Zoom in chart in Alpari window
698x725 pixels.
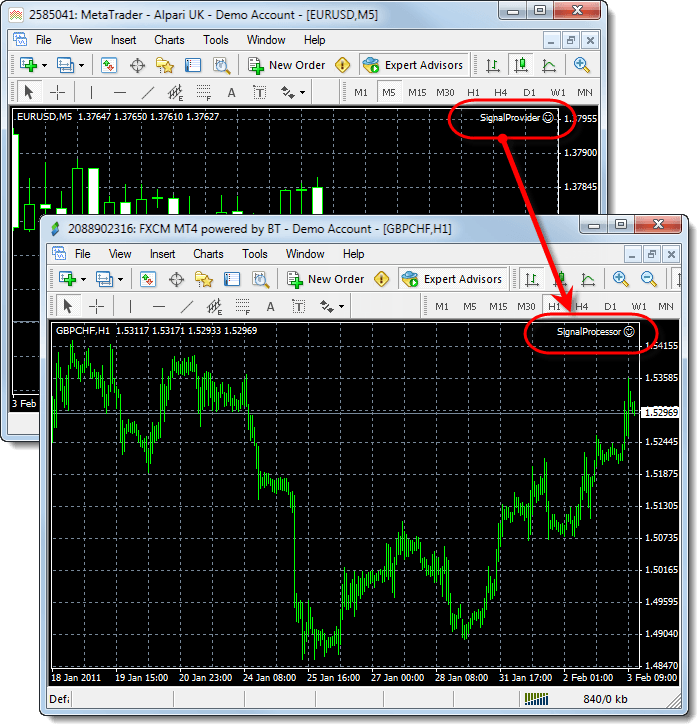tap(582, 65)
